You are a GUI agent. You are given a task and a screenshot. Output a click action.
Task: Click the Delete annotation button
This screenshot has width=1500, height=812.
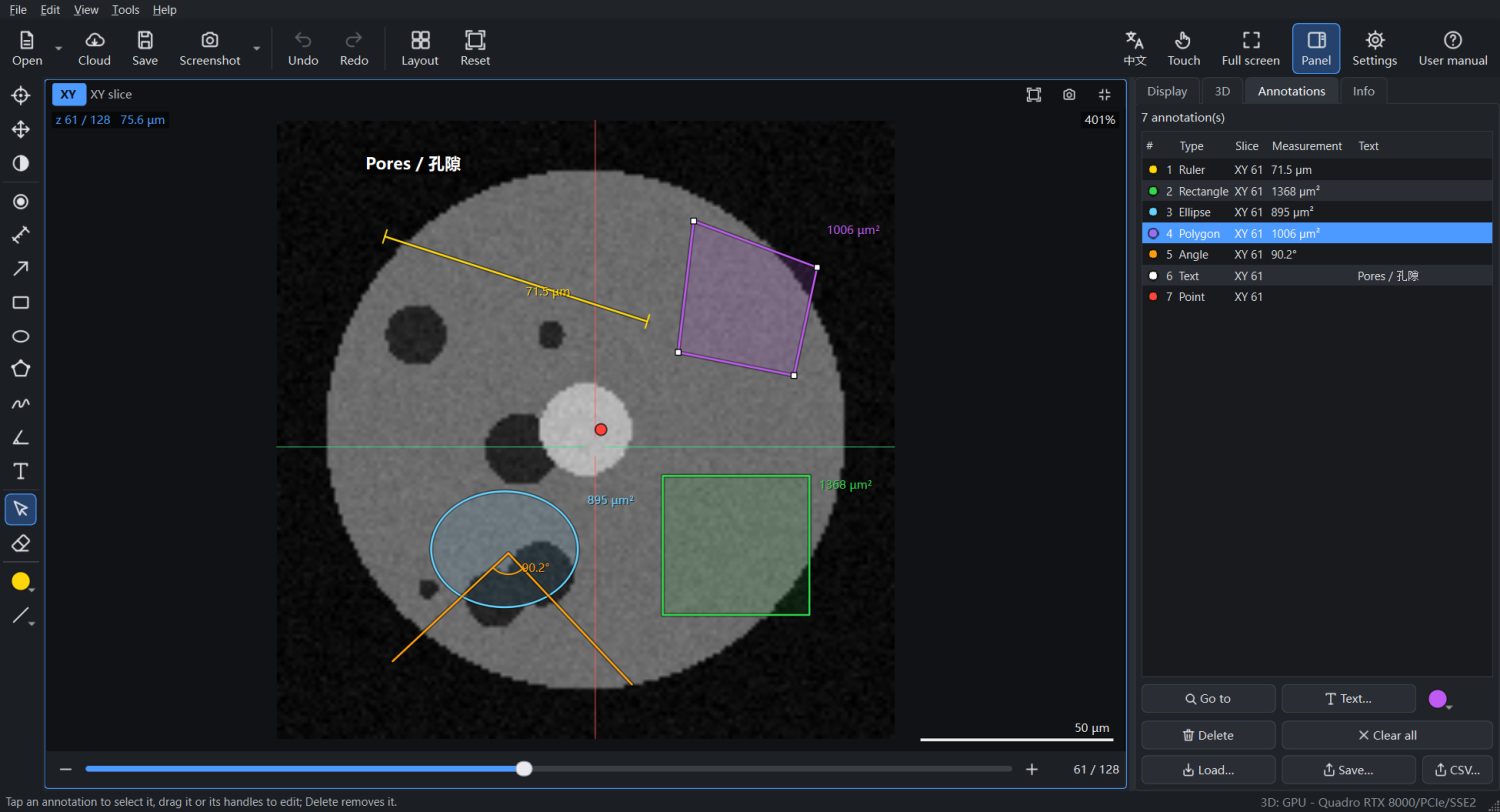[x=1208, y=735]
